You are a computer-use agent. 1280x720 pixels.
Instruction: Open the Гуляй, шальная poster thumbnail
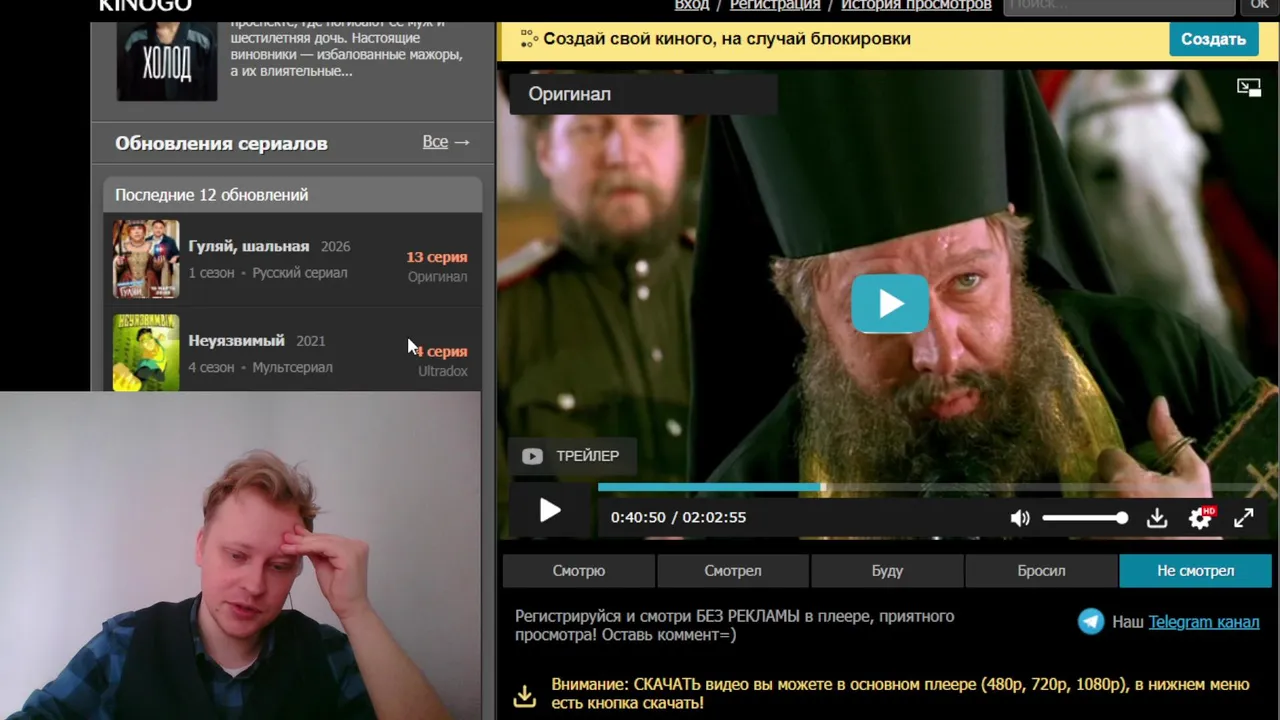146,259
